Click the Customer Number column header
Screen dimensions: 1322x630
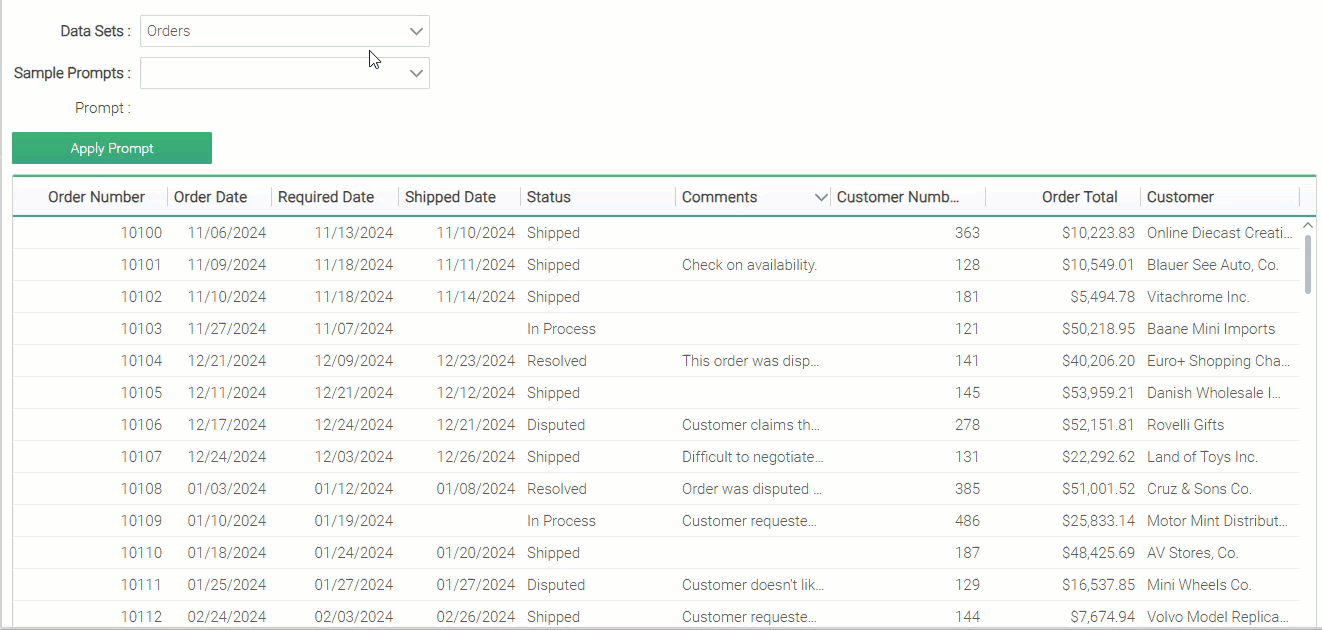[x=898, y=197]
